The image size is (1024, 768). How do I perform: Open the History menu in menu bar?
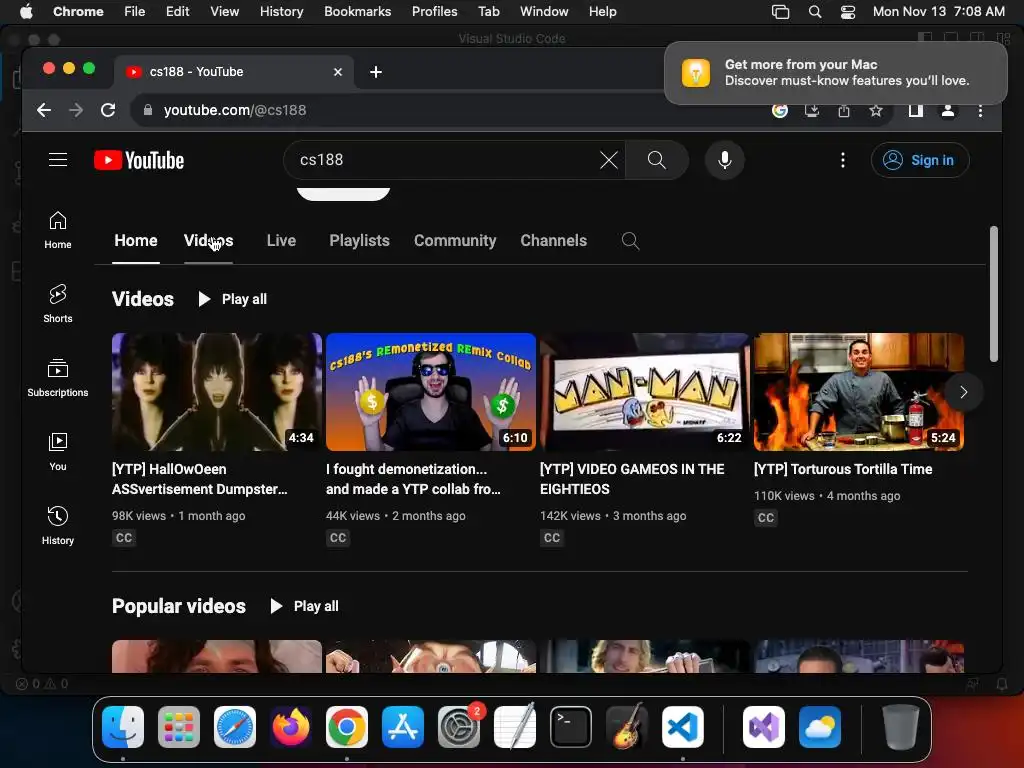[281, 11]
